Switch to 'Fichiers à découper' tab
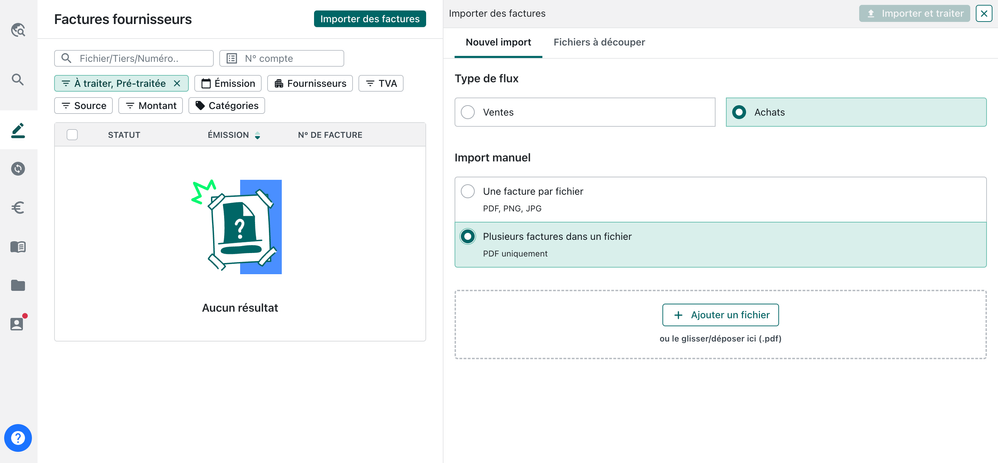This screenshot has width=998, height=463. [x=599, y=42]
